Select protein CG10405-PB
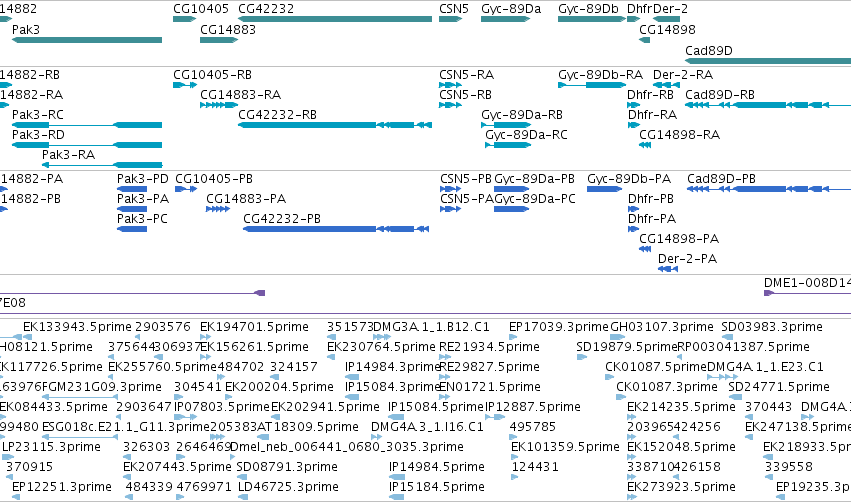The image size is (851, 502). [x=186, y=189]
